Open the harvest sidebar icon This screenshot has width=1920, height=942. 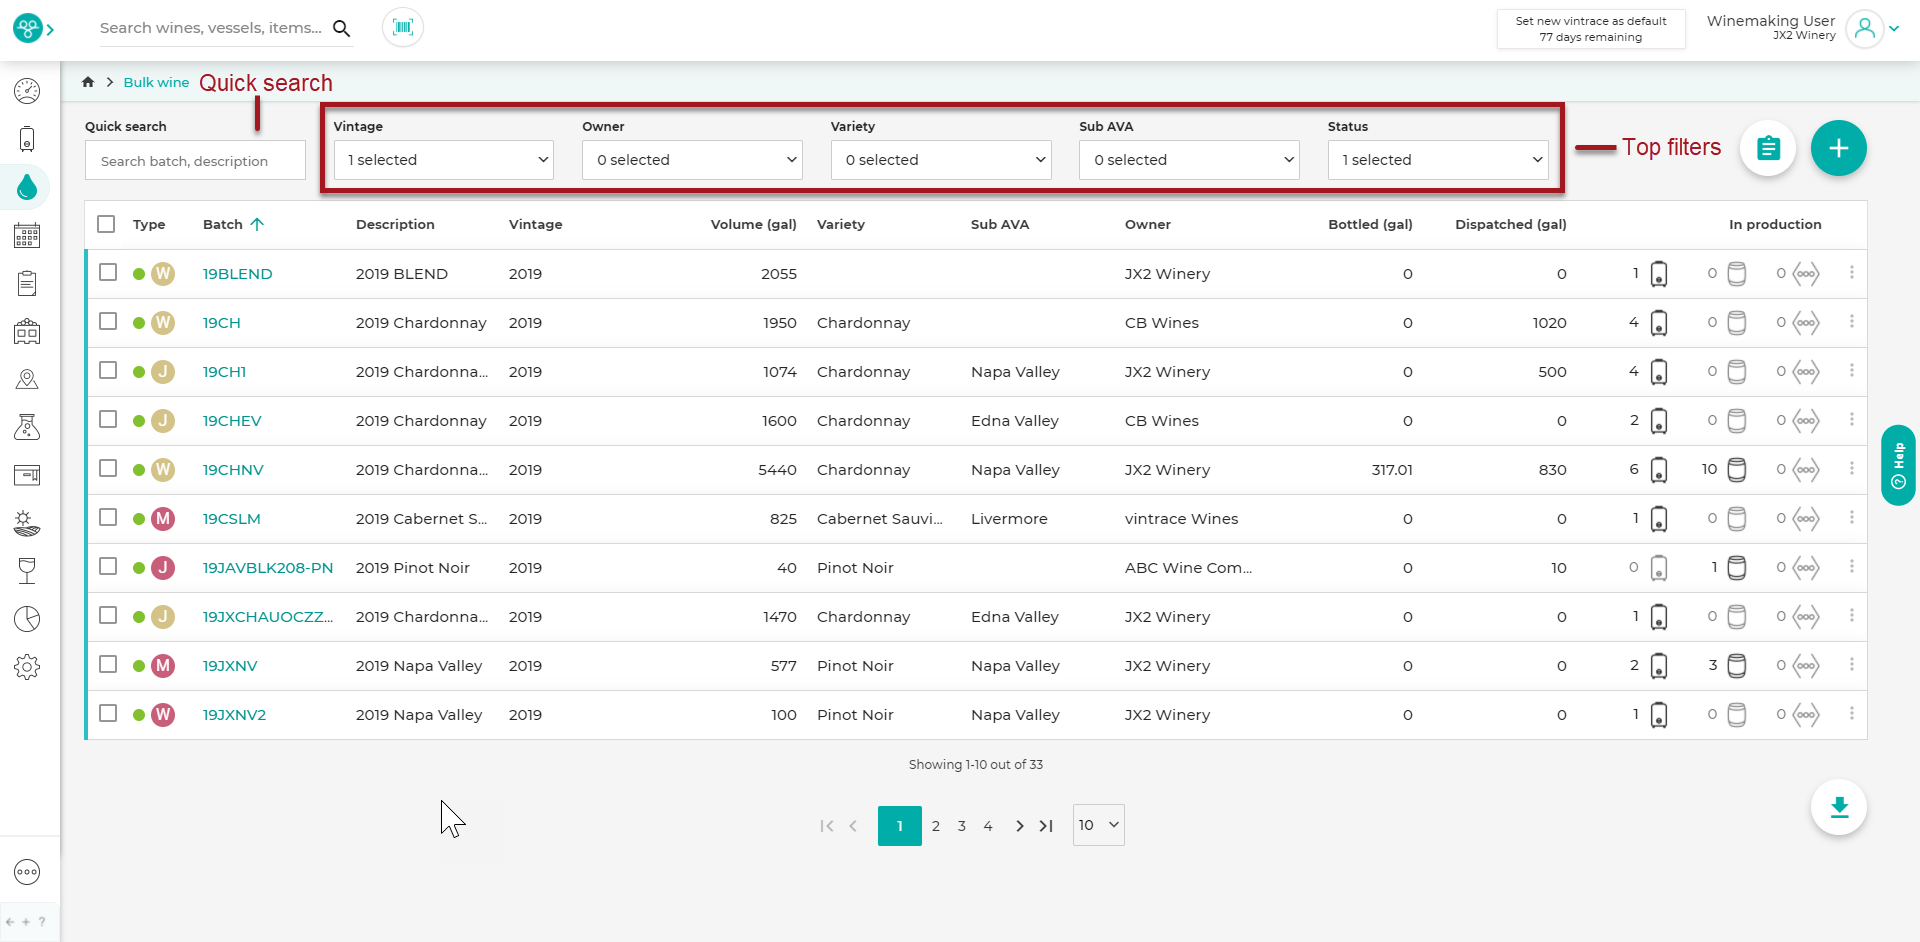(x=27, y=523)
